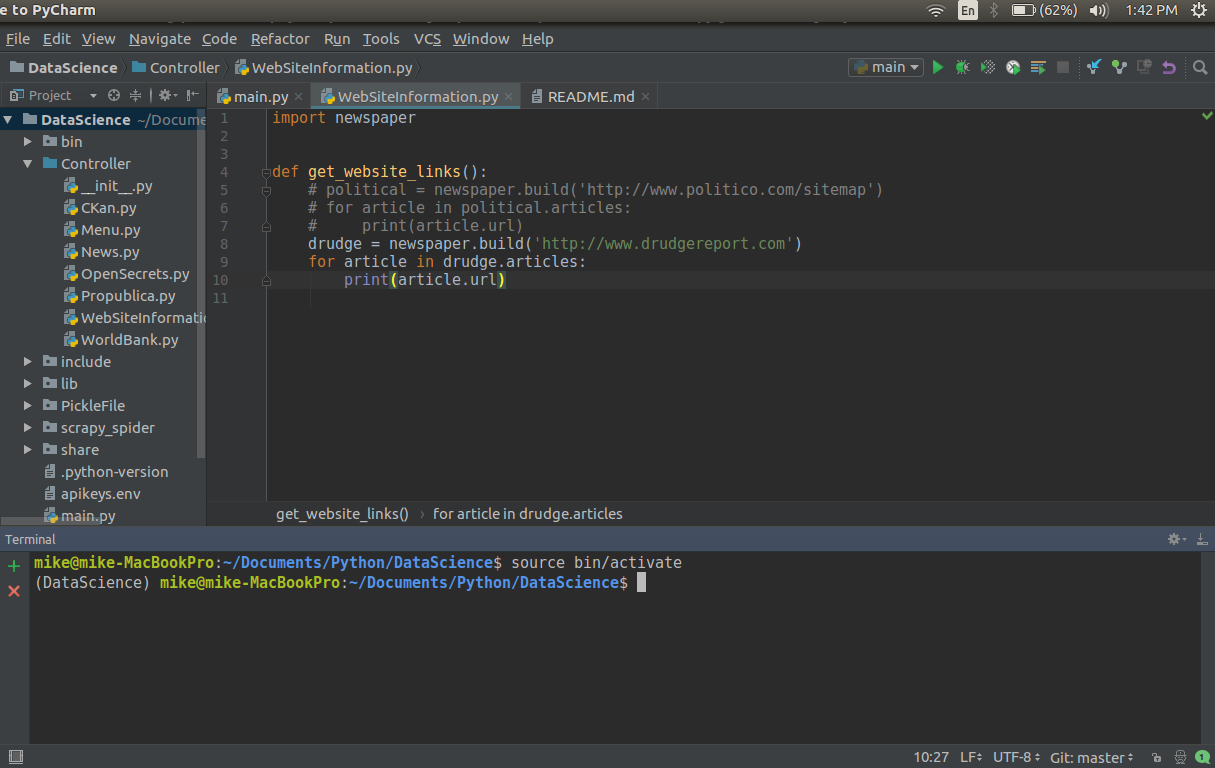Screen dimensions: 1215x768
Task: Open the VCS menu
Action: click(427, 39)
